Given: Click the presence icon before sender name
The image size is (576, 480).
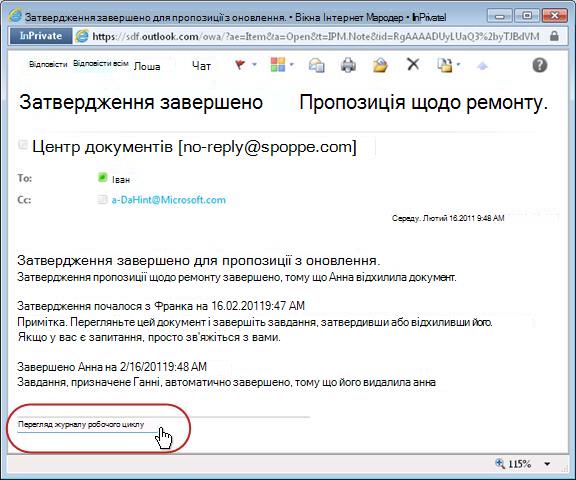Looking at the screenshot, I should click(x=23, y=145).
